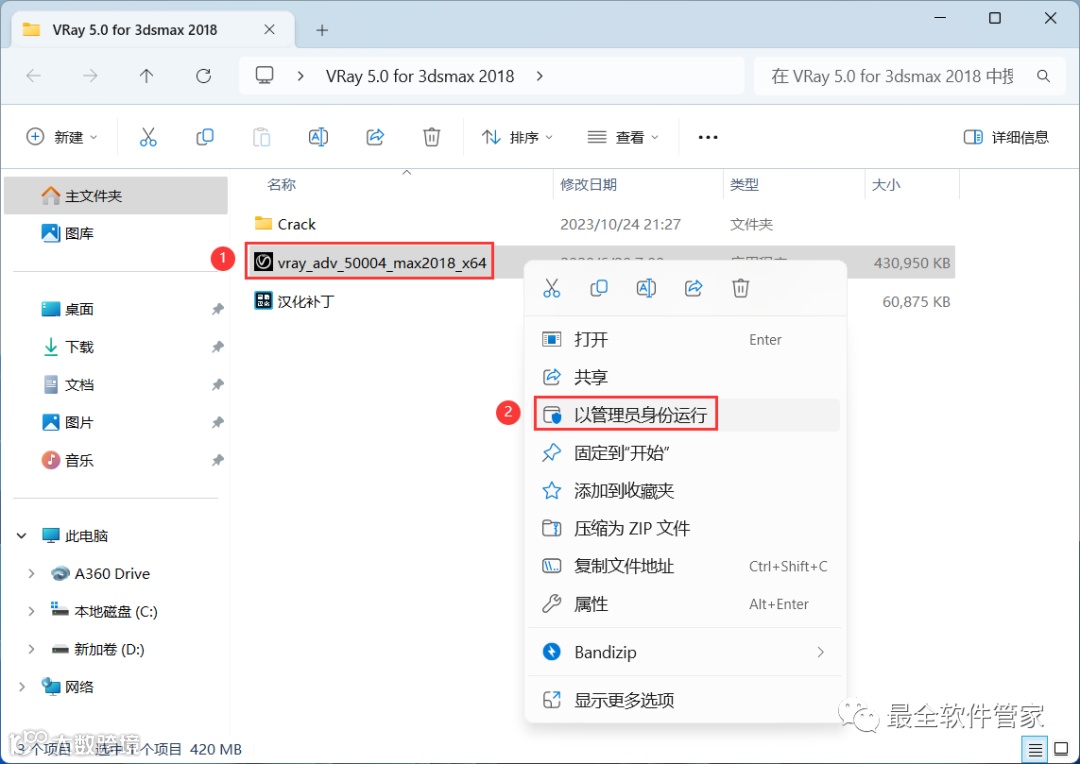The height and width of the screenshot is (764, 1080).
Task: Switch to details view icon in status bar
Action: click(1035, 749)
